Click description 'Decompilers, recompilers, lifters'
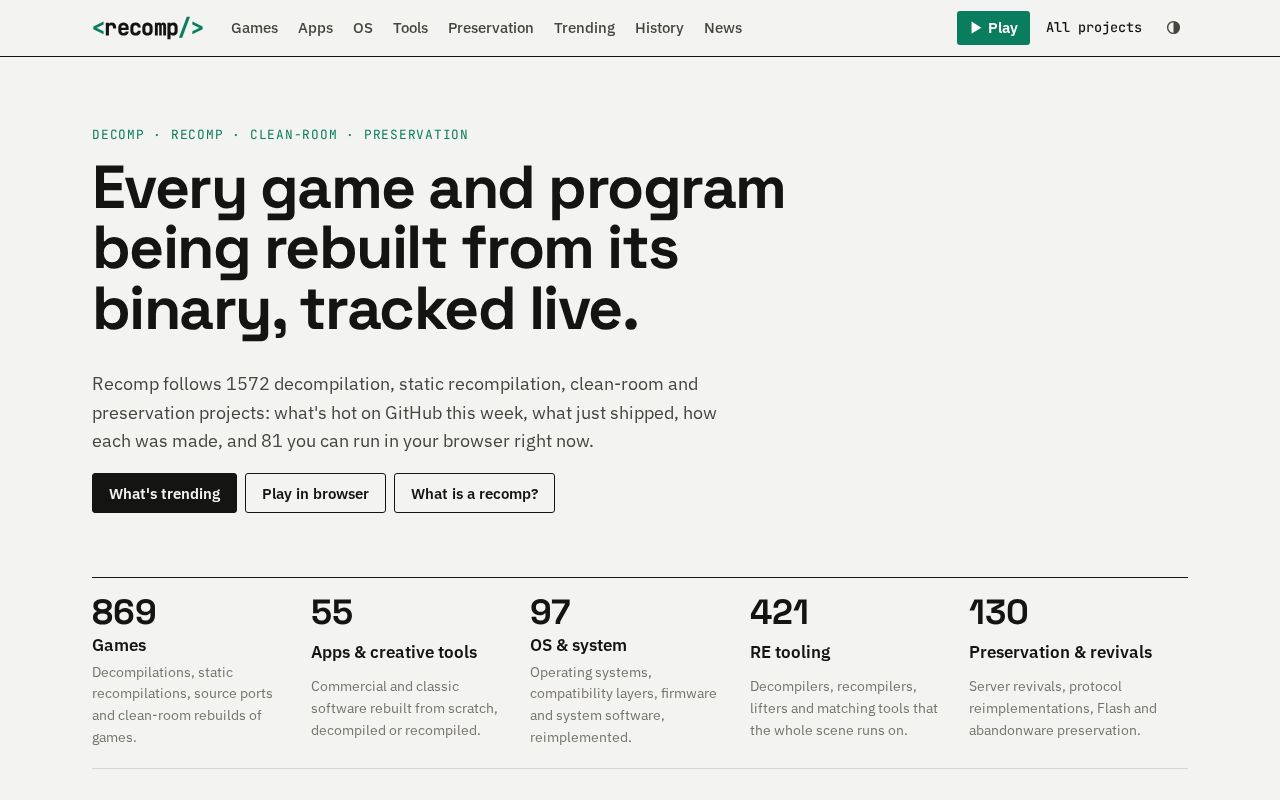 (x=844, y=708)
